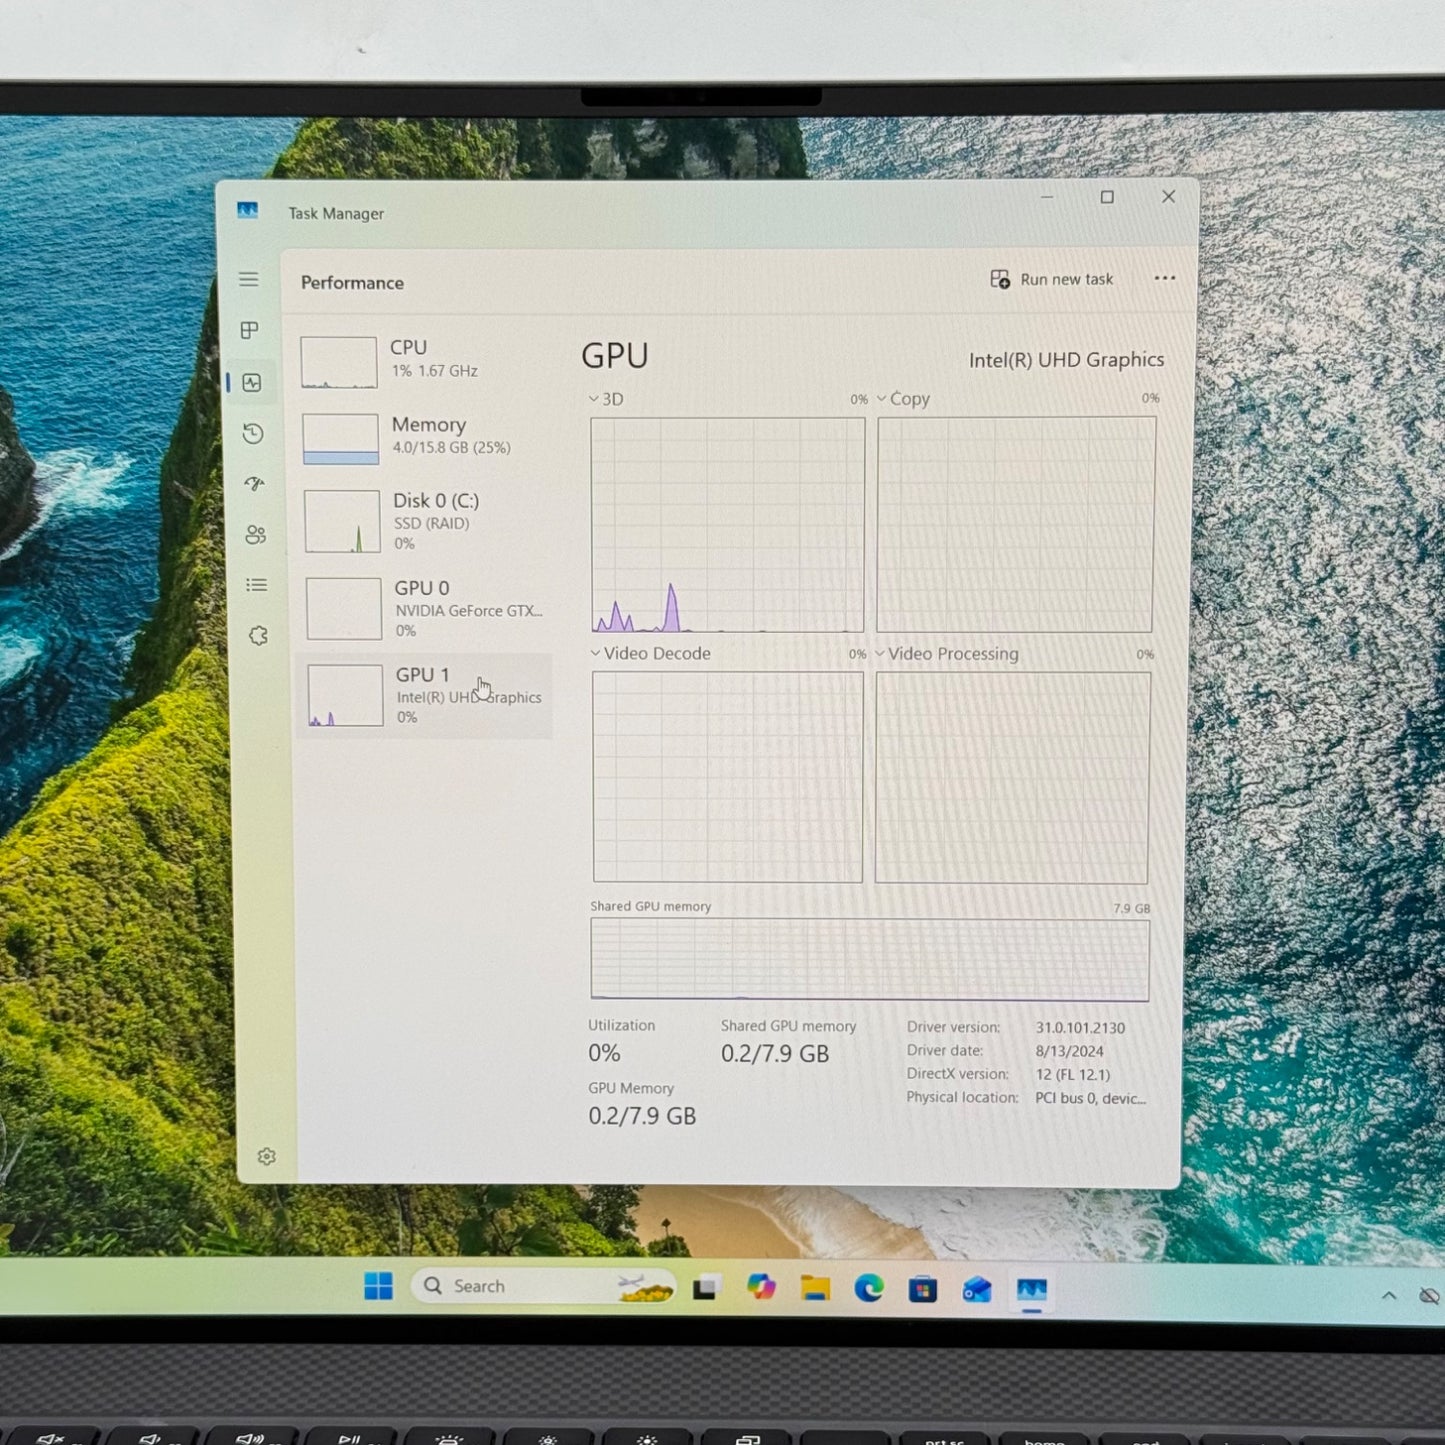Open Task Manager settings gear
The height and width of the screenshot is (1445, 1445).
266,1157
